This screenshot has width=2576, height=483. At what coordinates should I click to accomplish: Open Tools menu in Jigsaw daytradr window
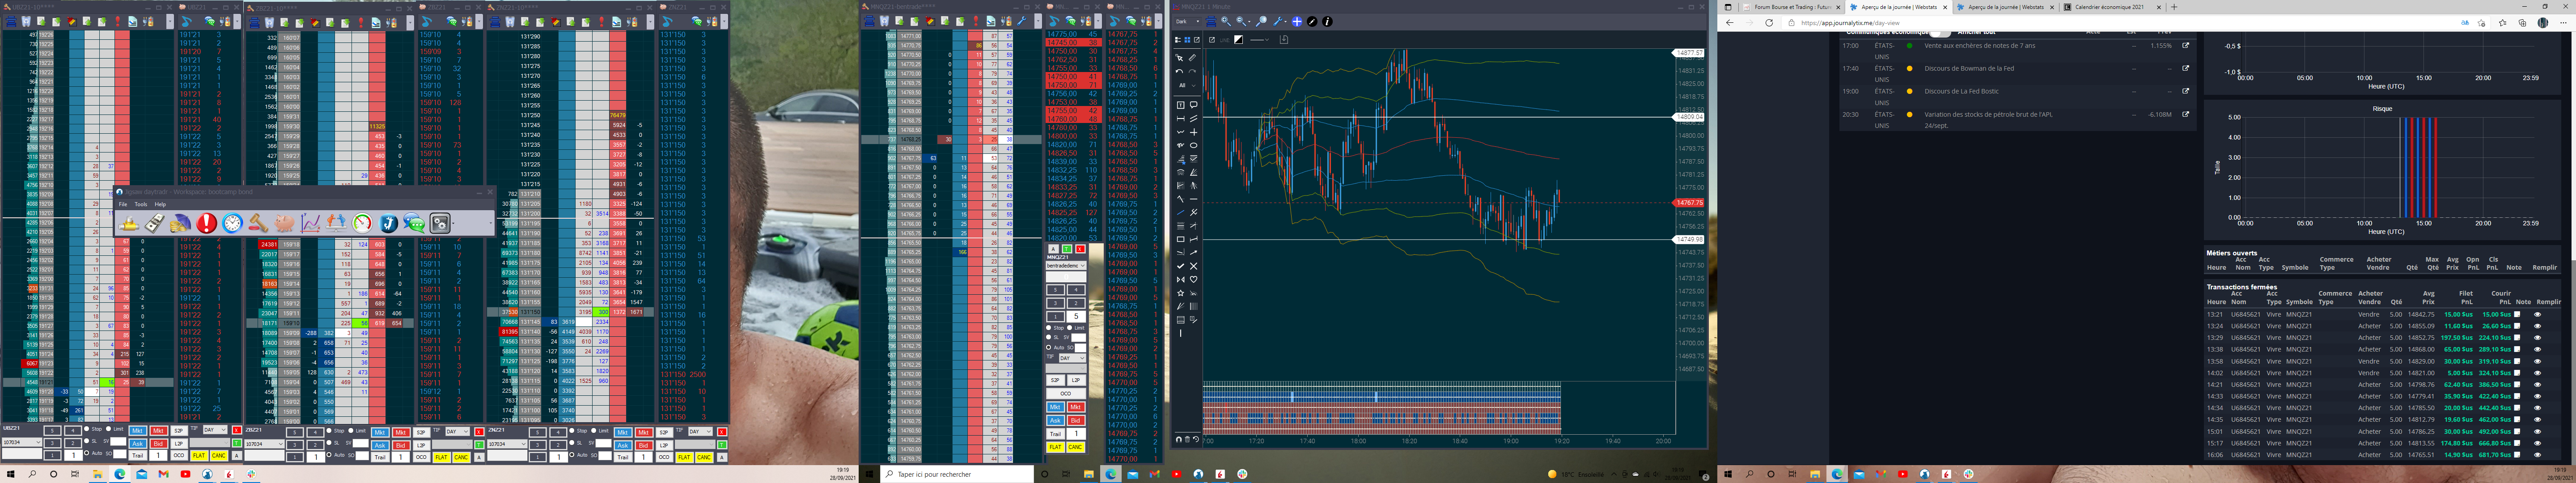tap(141, 204)
